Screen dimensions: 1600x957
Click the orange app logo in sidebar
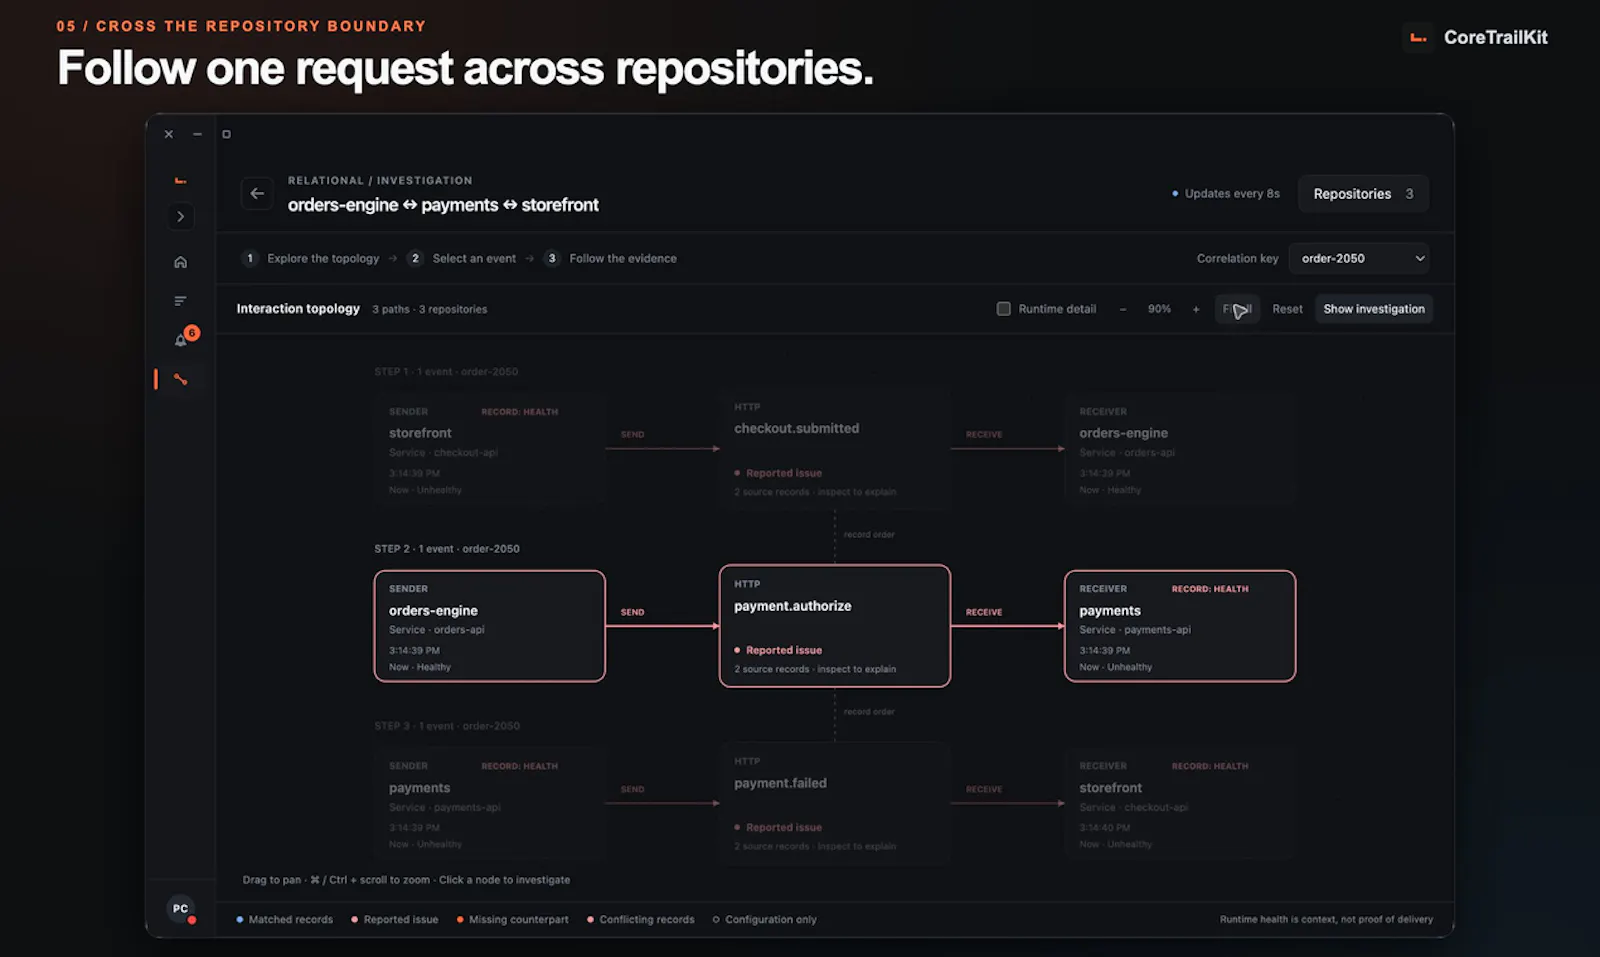[x=180, y=181]
